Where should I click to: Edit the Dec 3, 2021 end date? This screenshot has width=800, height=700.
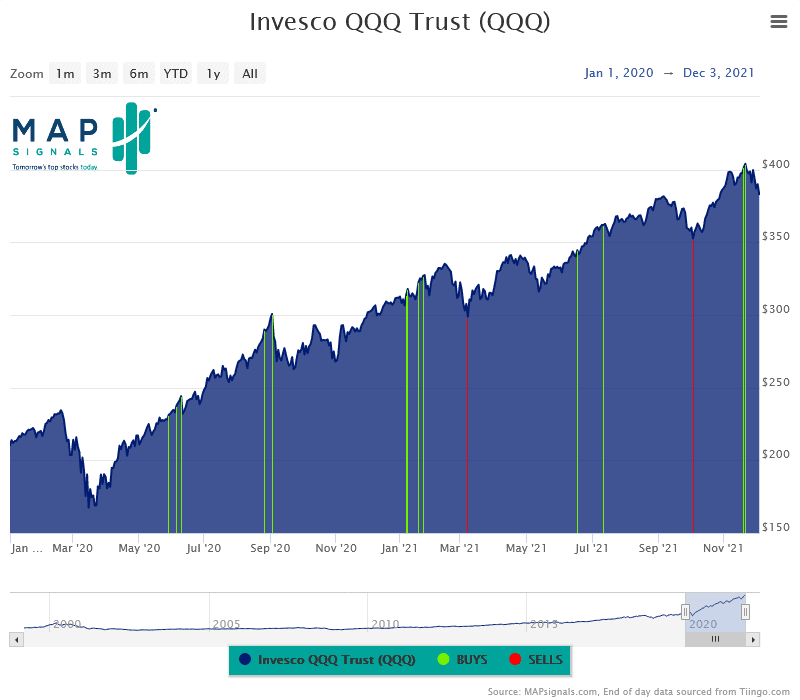tap(718, 73)
